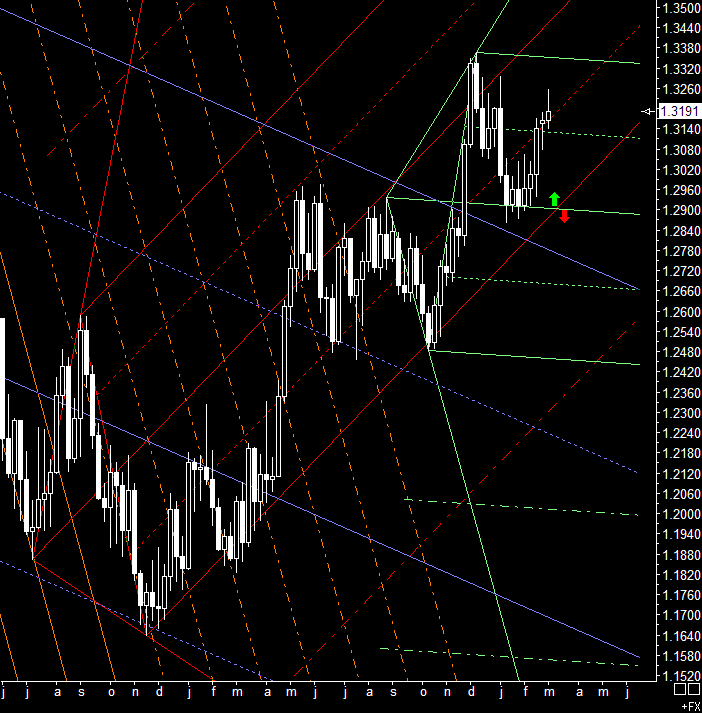This screenshot has width=702, height=713.
Task: Click the 1.2660 price scale label
Action: (681, 291)
